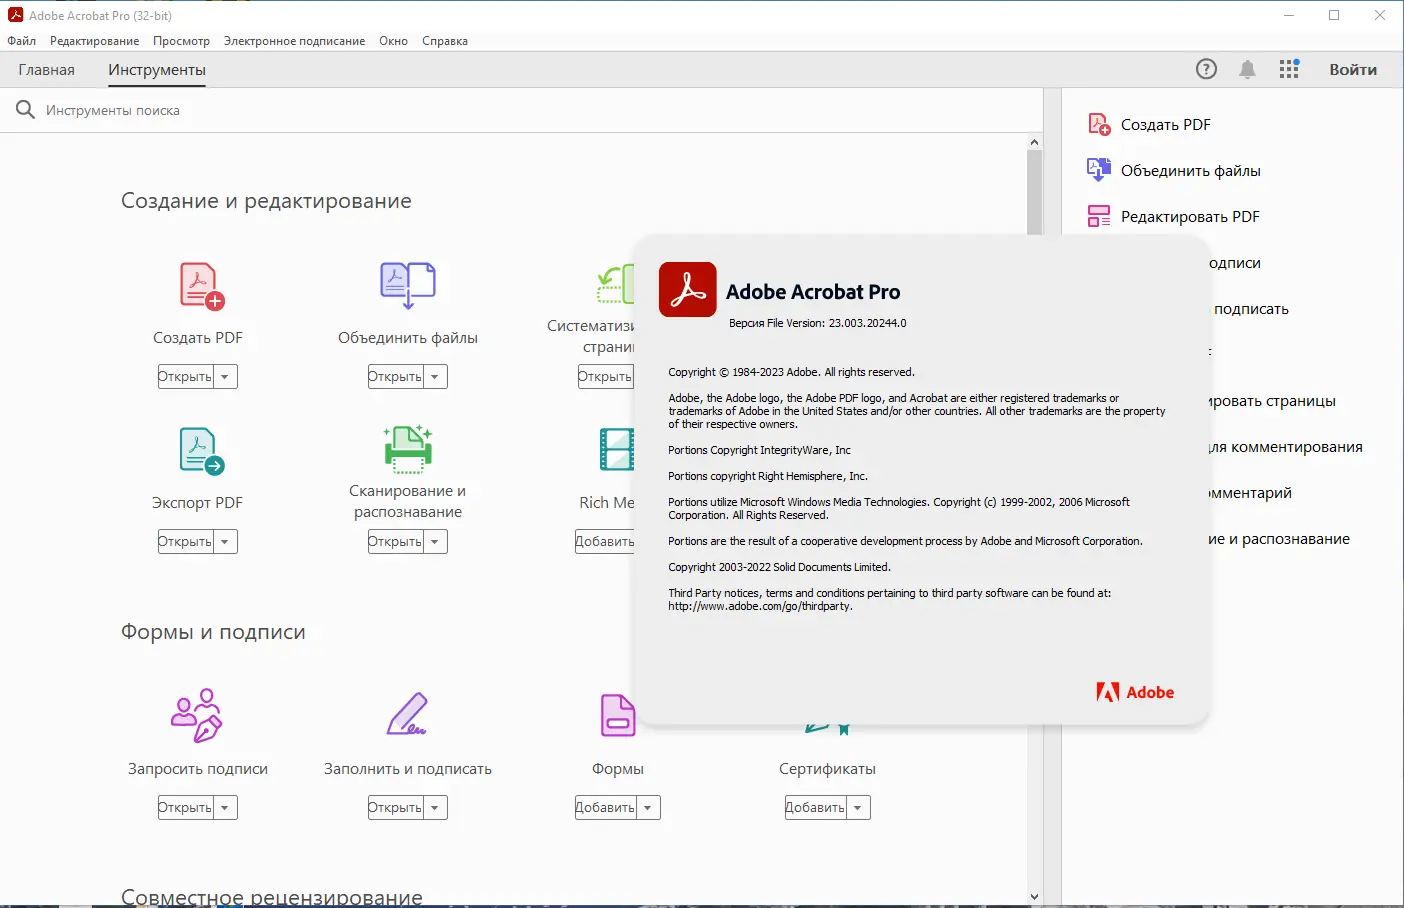Click the Заполнить и подписать pen icon
This screenshot has width=1404, height=908.
[408, 714]
